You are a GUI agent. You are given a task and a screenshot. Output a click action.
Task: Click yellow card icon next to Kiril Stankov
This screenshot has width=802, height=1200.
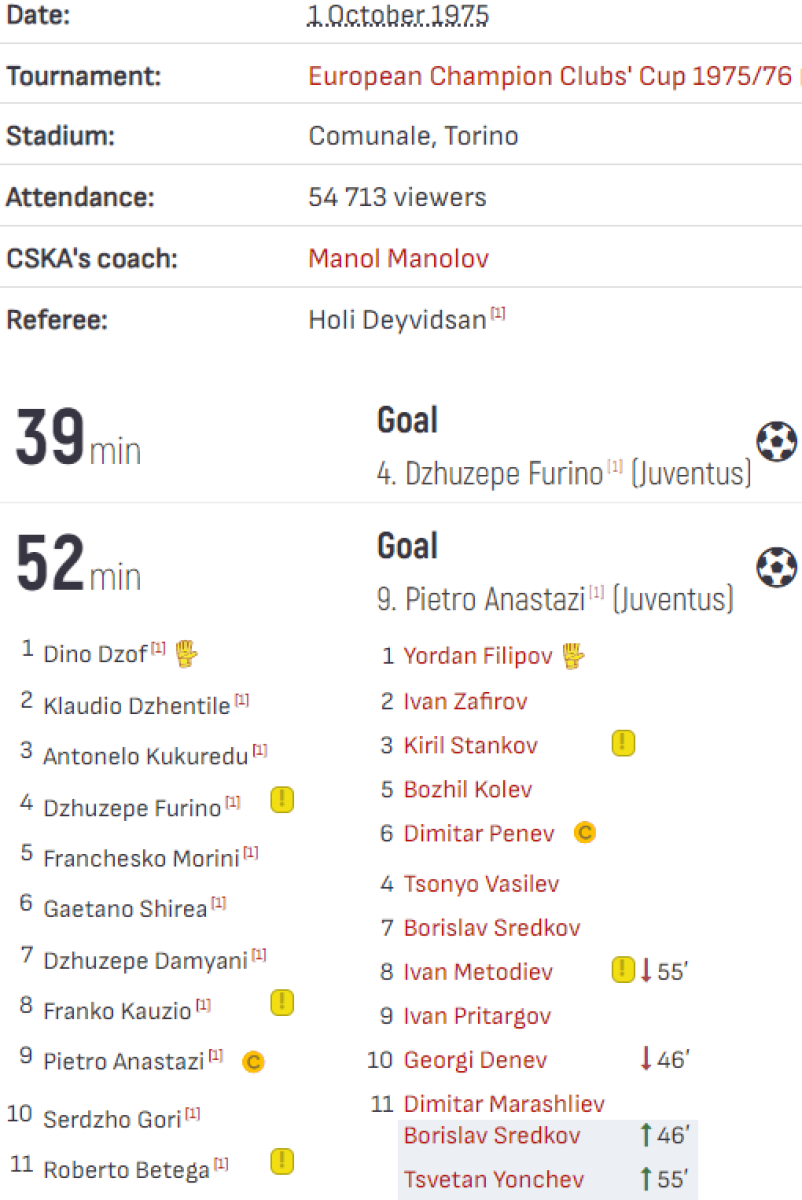tap(623, 743)
